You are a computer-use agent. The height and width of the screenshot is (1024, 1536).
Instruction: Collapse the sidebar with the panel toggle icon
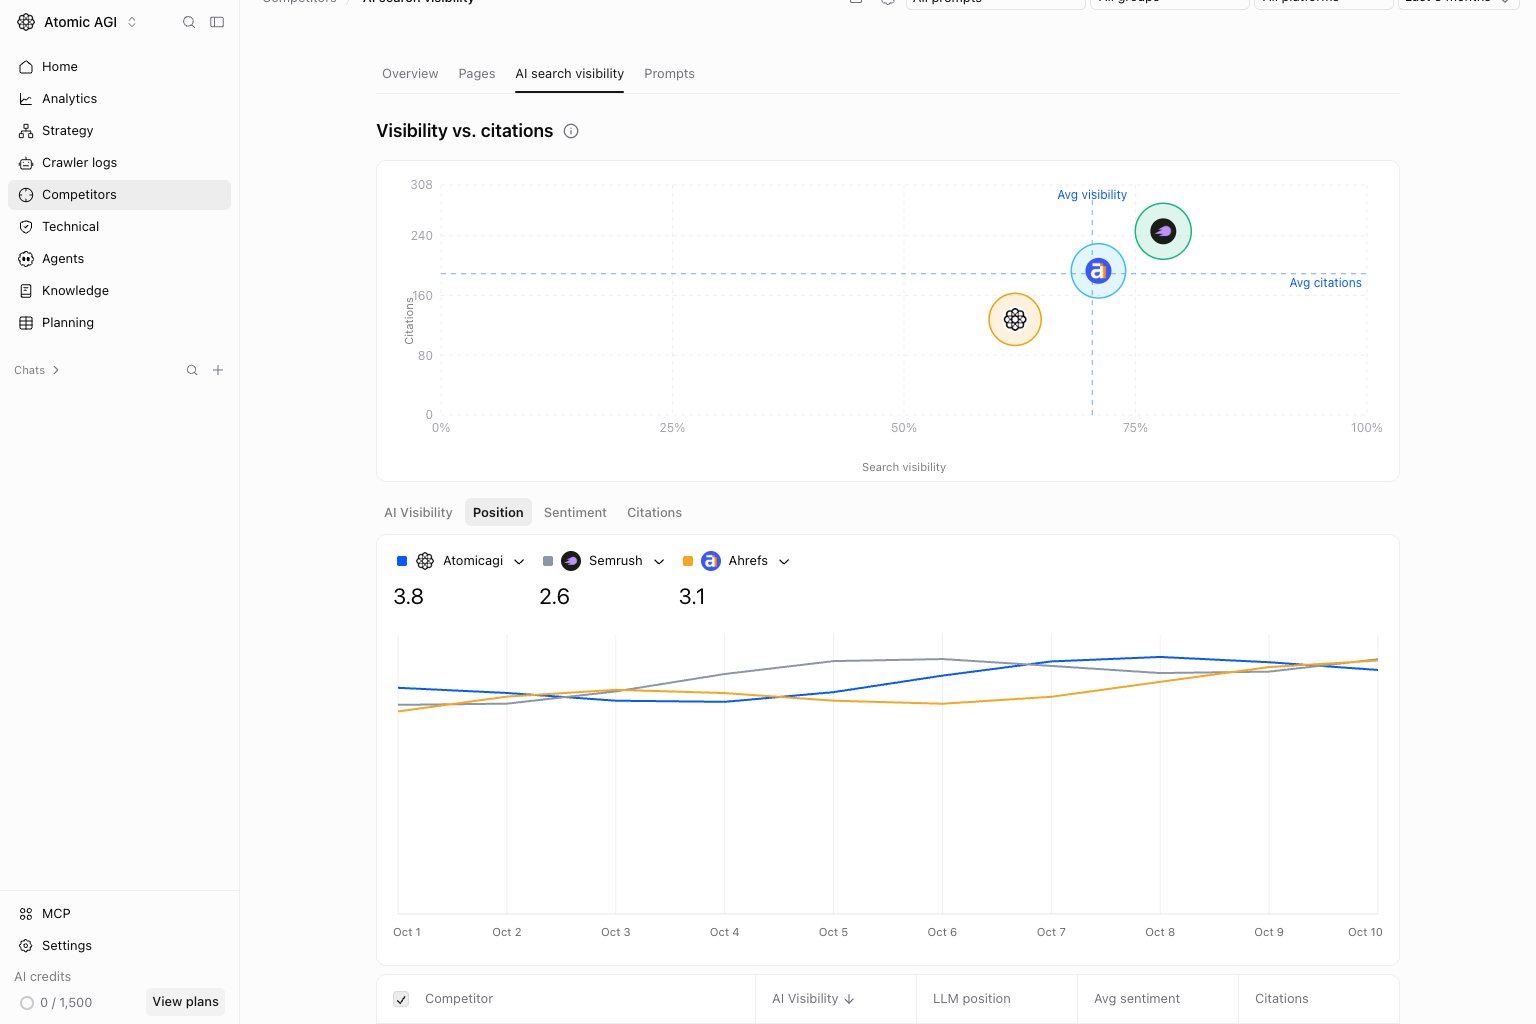217,22
